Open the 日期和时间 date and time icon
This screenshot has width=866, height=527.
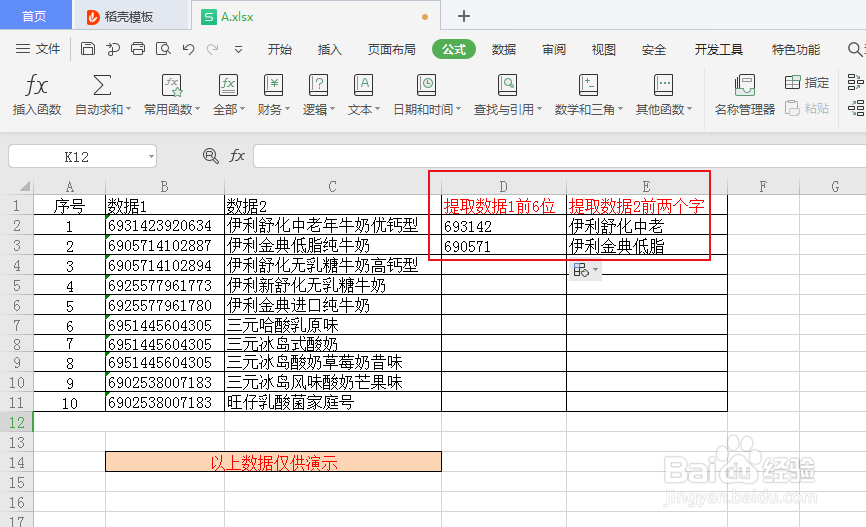pyautogui.click(x=426, y=86)
